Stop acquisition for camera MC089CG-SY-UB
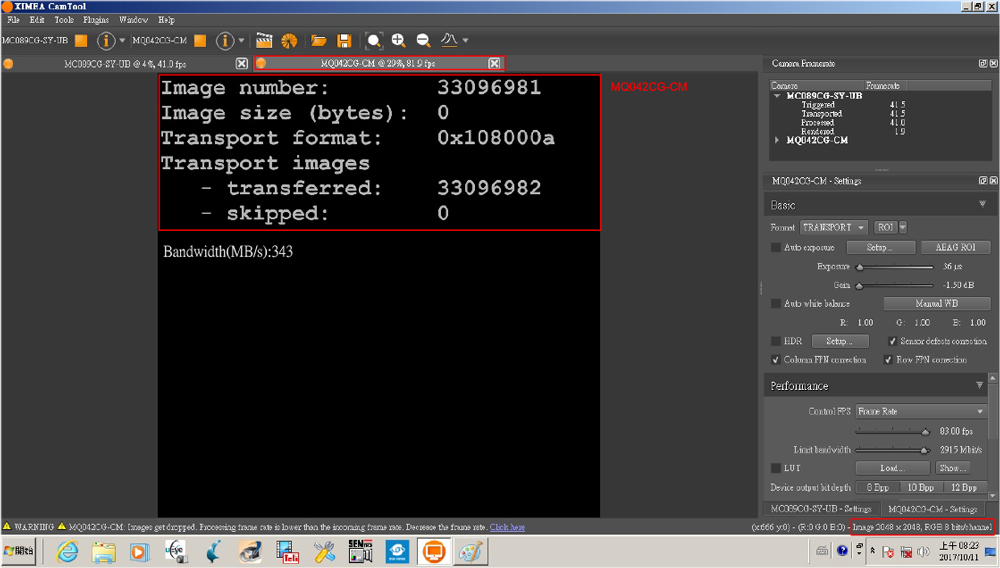Image resolution: width=1000 pixels, height=568 pixels. point(81,41)
